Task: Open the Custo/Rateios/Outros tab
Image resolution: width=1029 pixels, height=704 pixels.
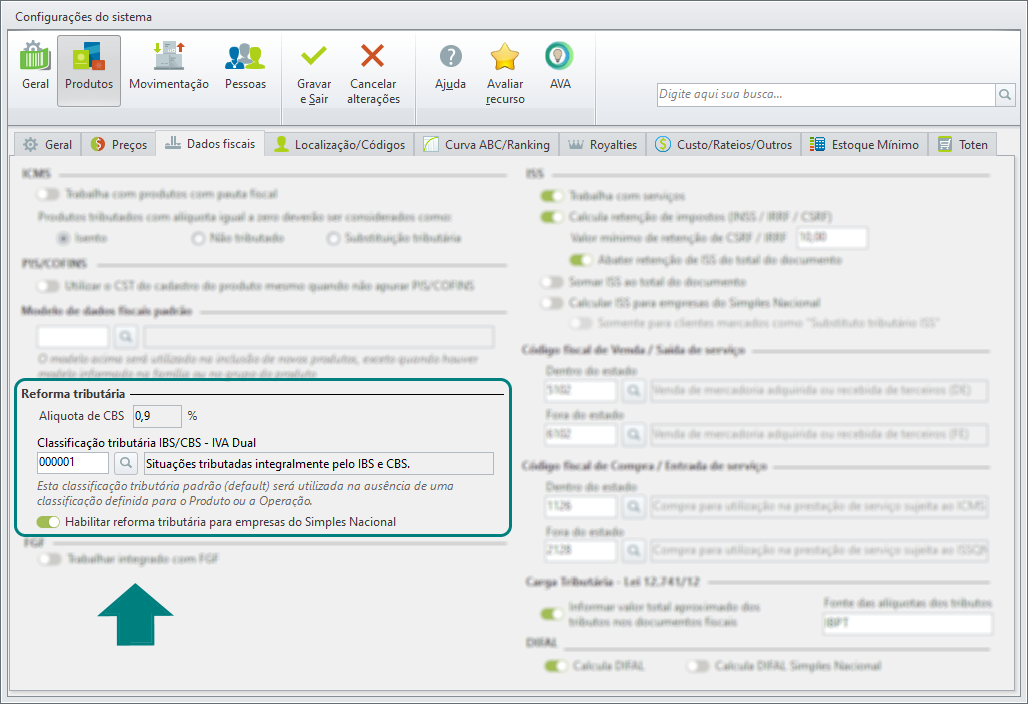Action: coord(723,144)
